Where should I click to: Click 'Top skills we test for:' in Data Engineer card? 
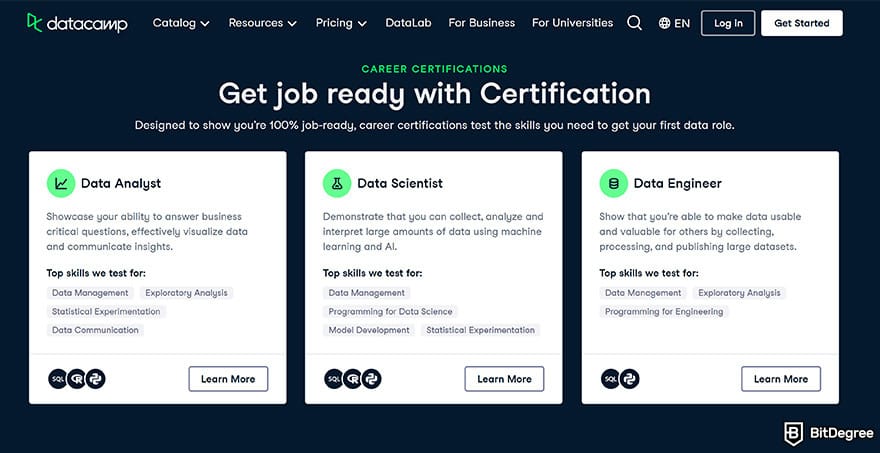point(649,273)
